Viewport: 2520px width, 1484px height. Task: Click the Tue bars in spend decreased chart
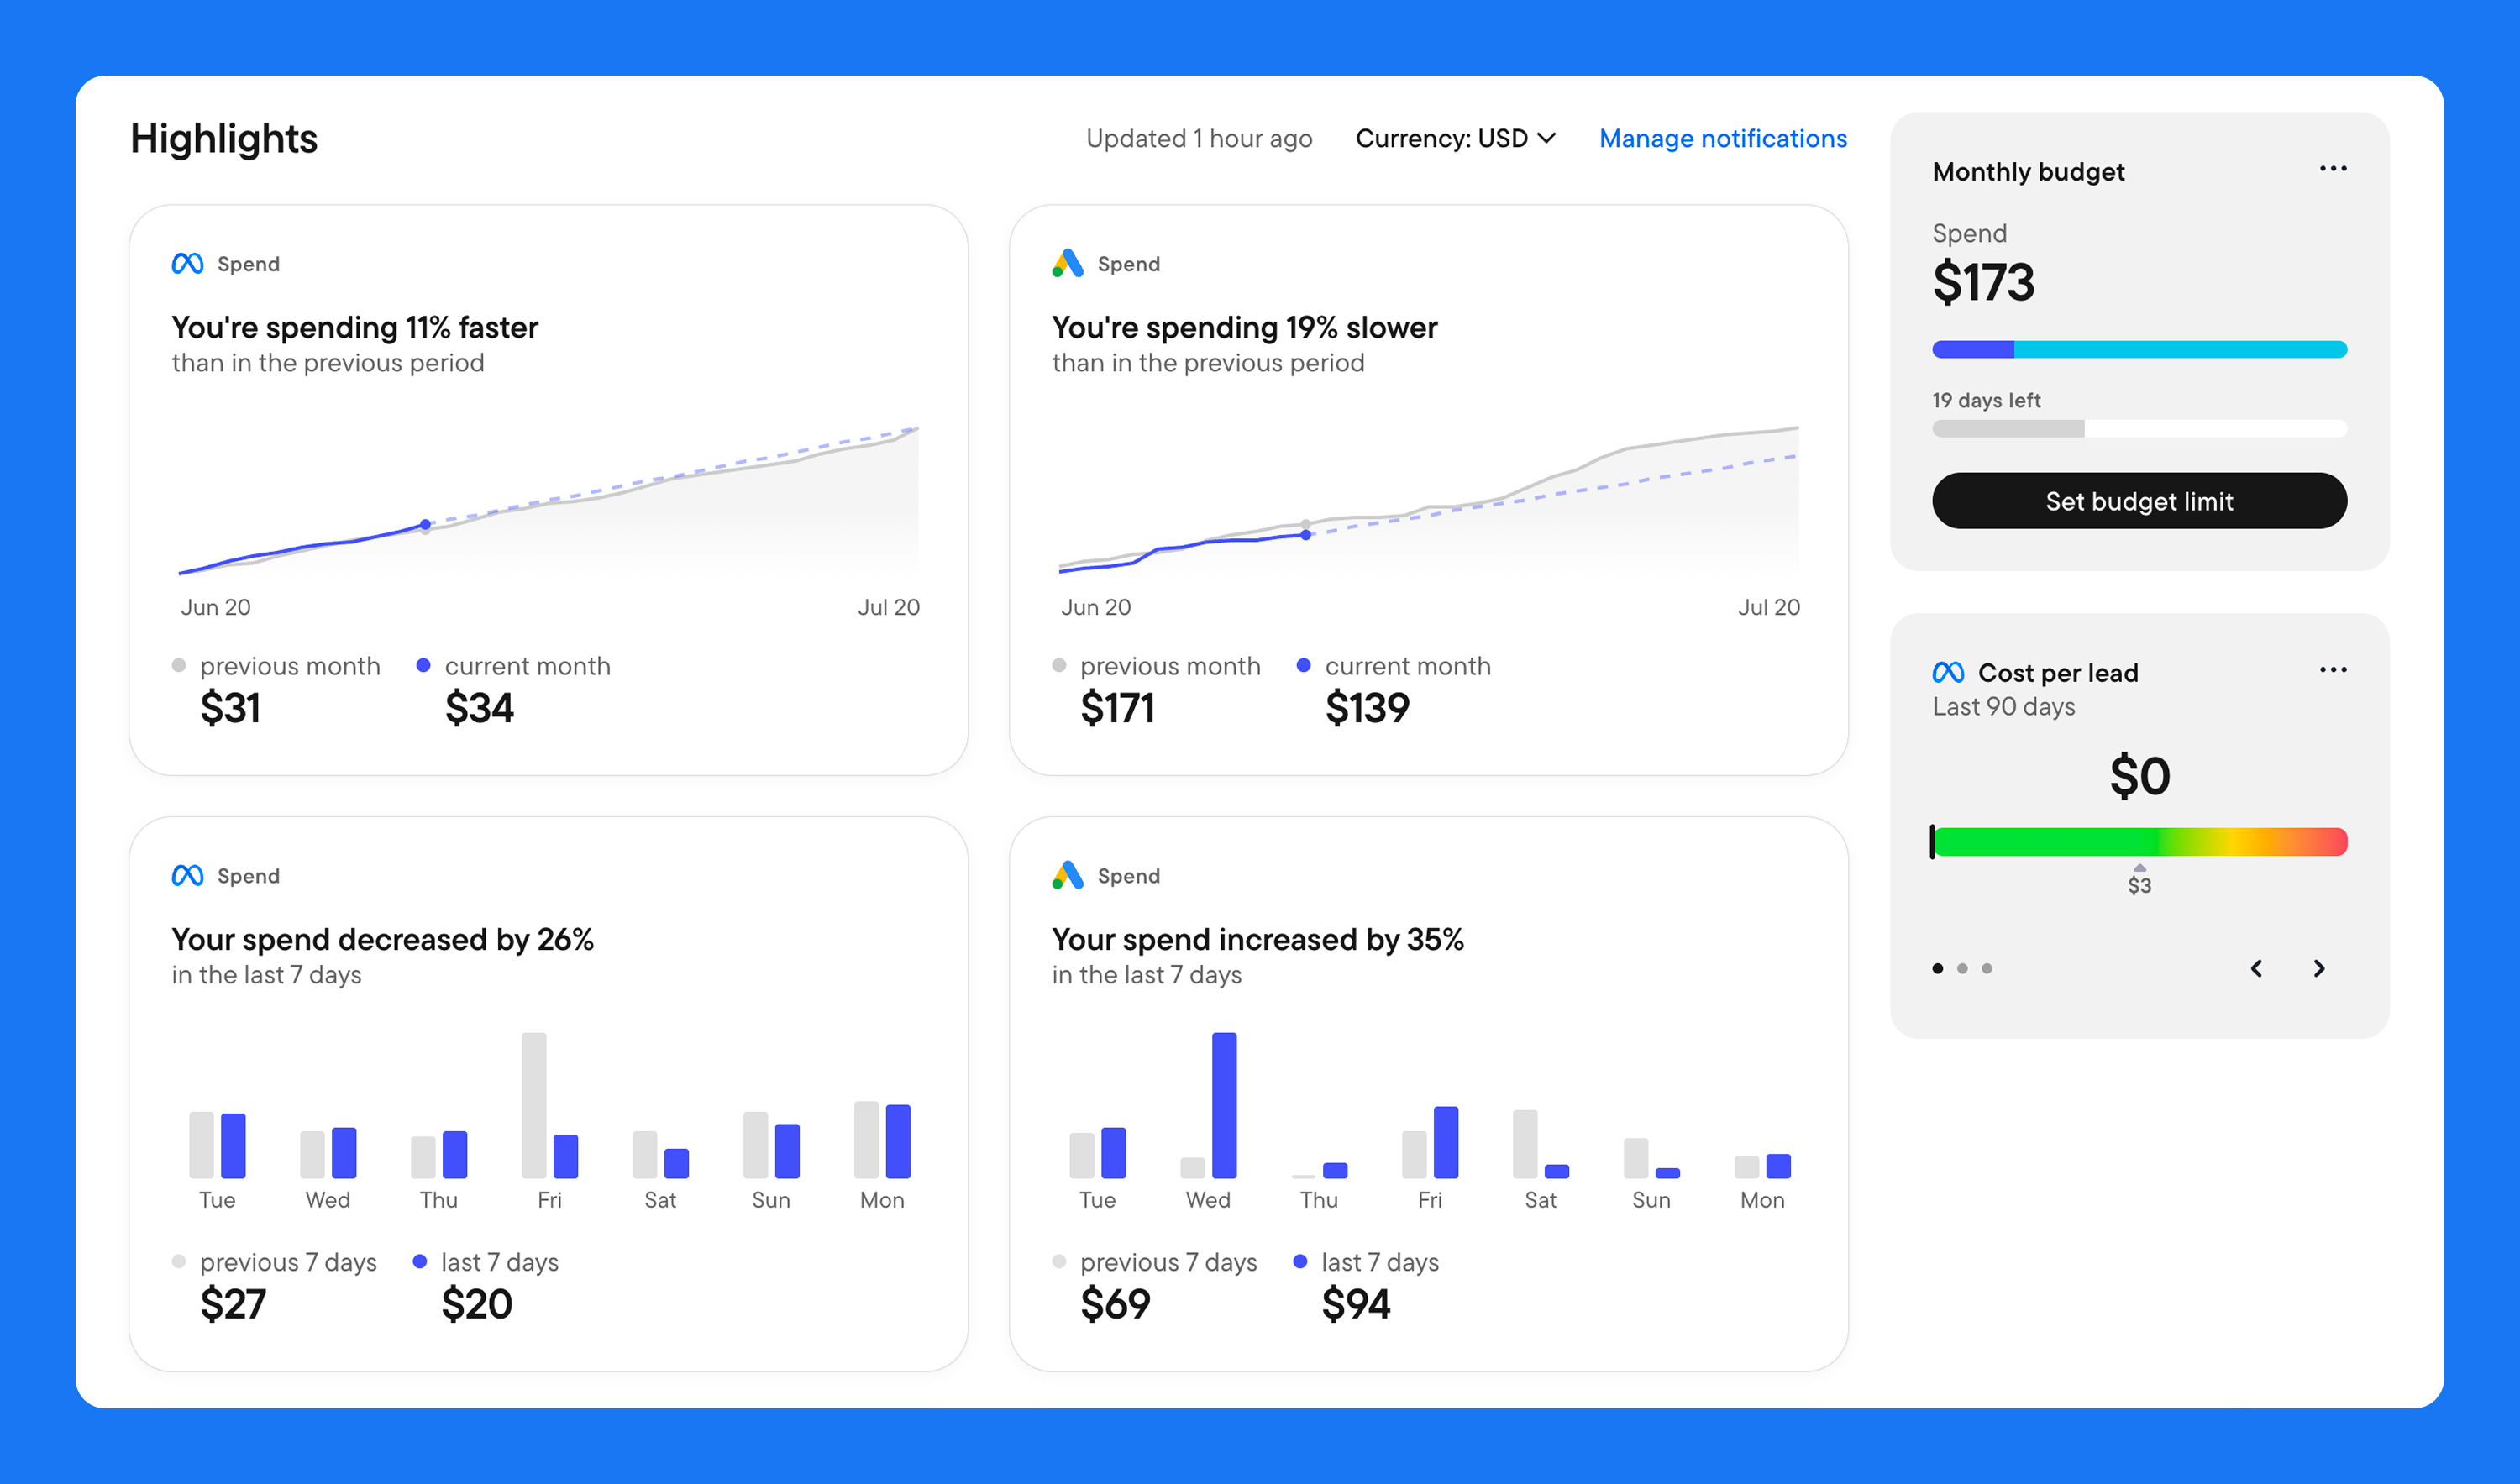coord(217,1145)
